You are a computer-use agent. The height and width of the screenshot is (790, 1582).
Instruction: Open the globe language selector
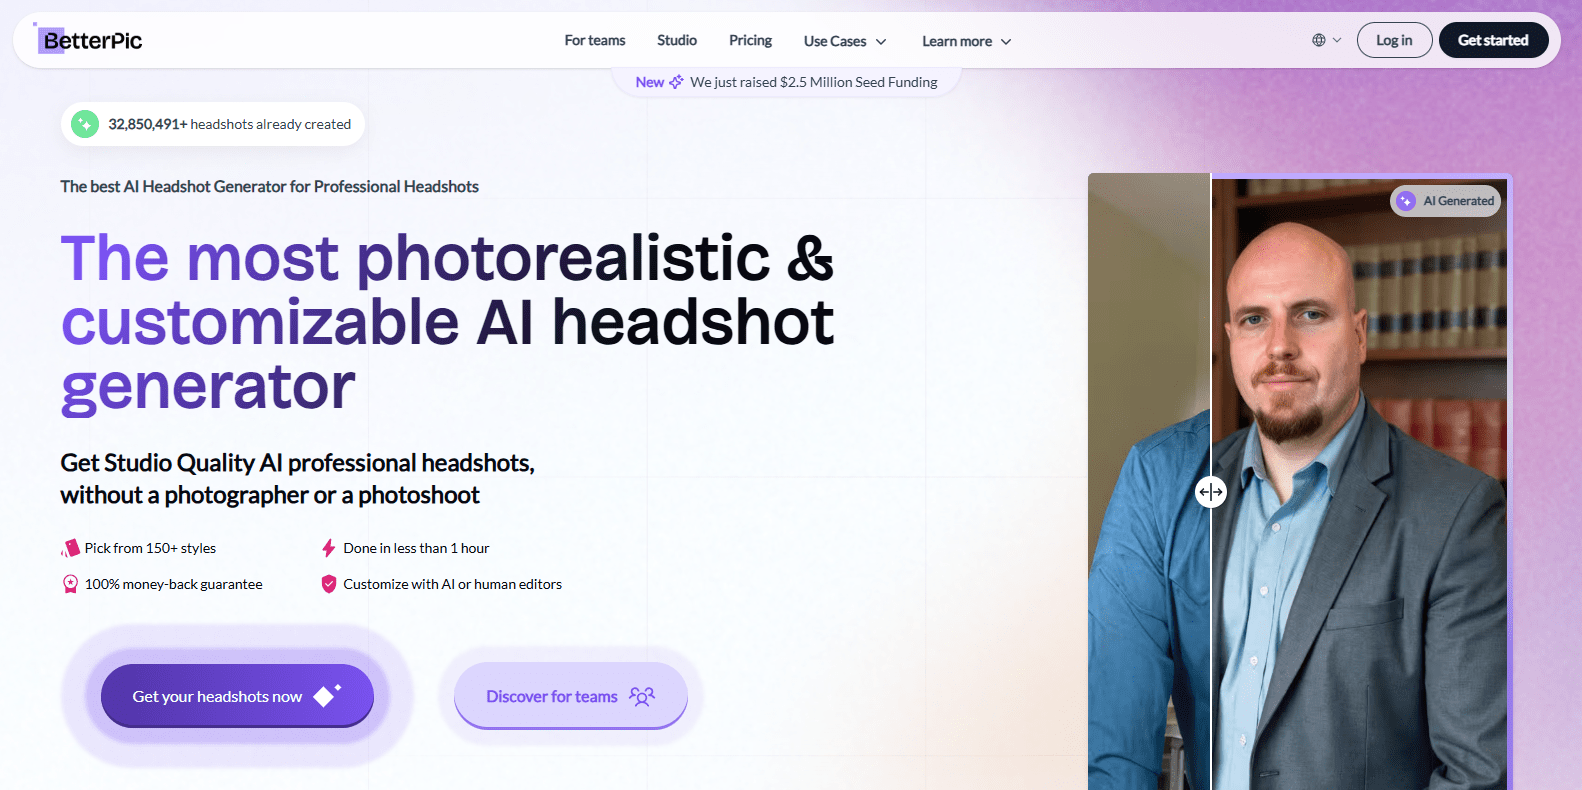tap(1326, 40)
